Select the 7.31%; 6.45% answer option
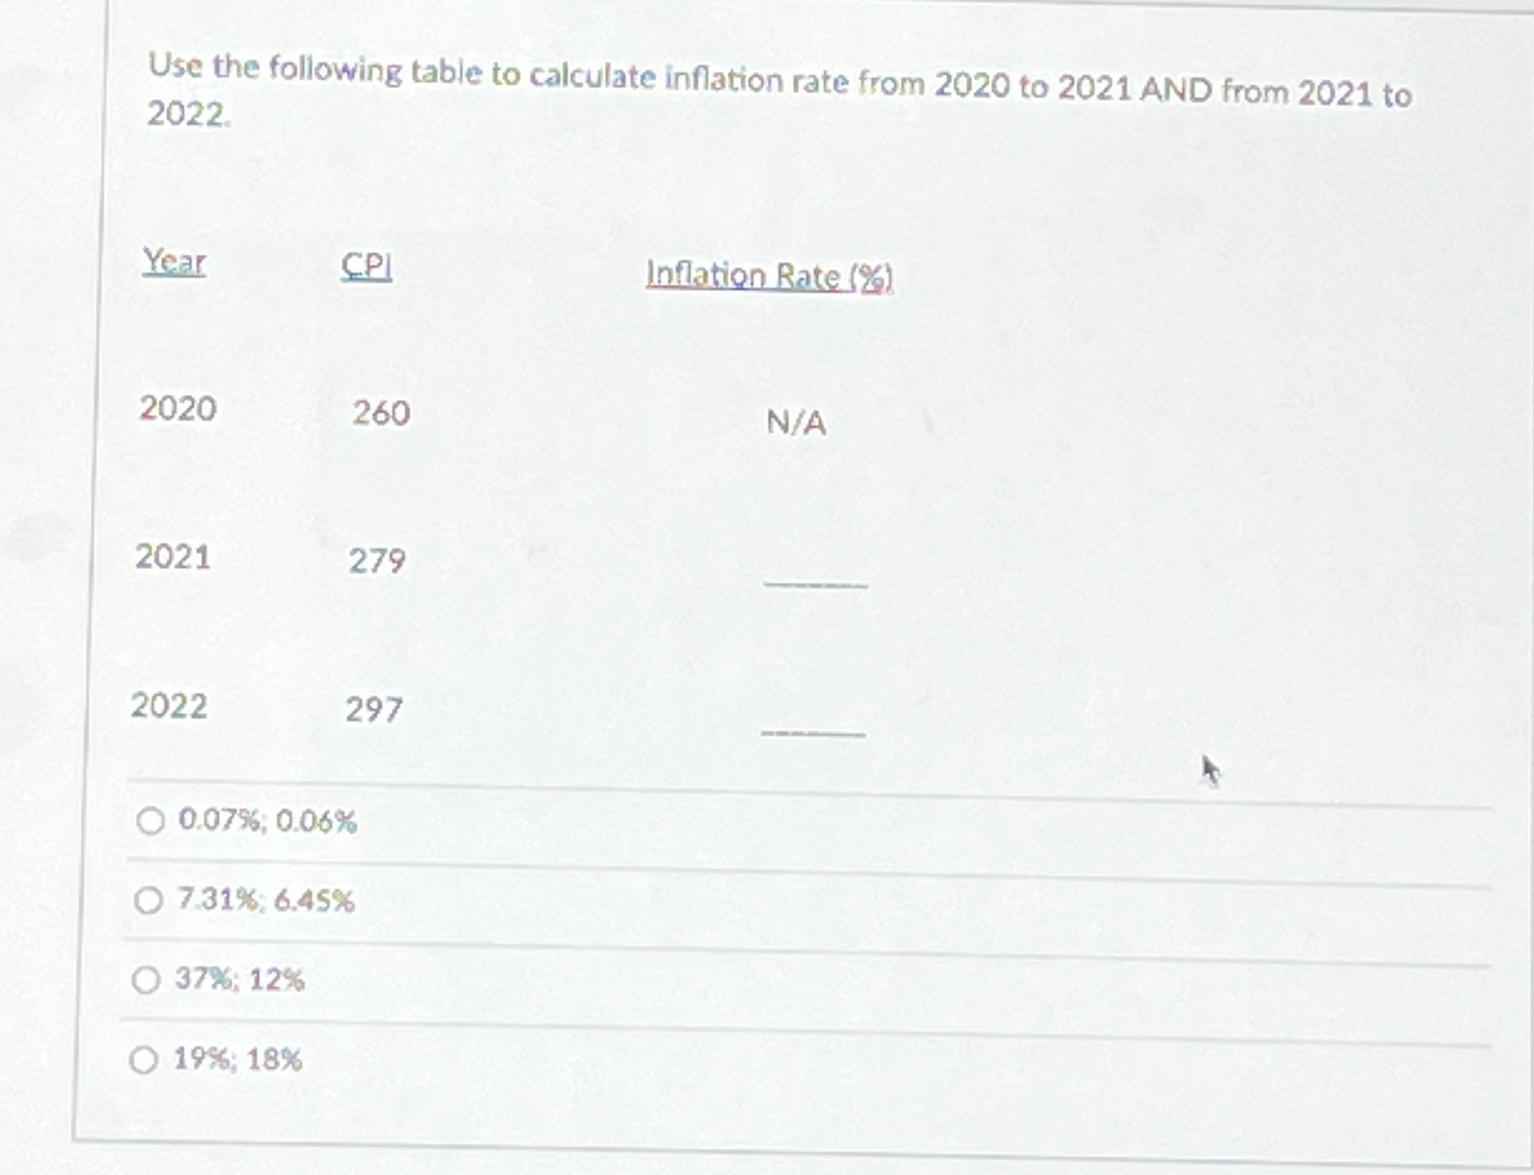 click(146, 900)
